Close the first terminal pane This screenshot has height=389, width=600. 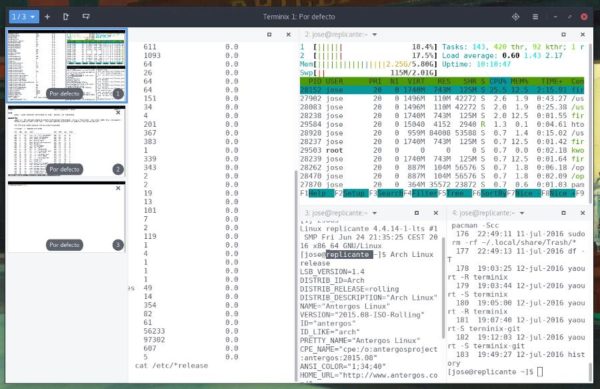pos(289,34)
